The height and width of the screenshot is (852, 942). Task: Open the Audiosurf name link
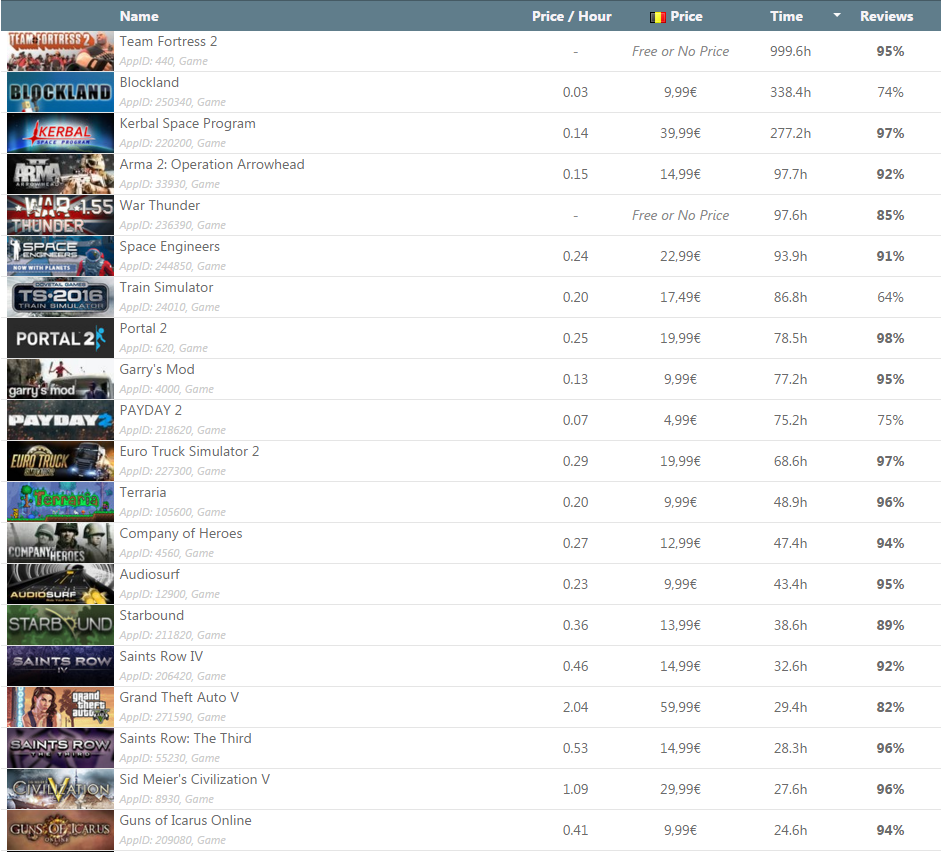[150, 574]
